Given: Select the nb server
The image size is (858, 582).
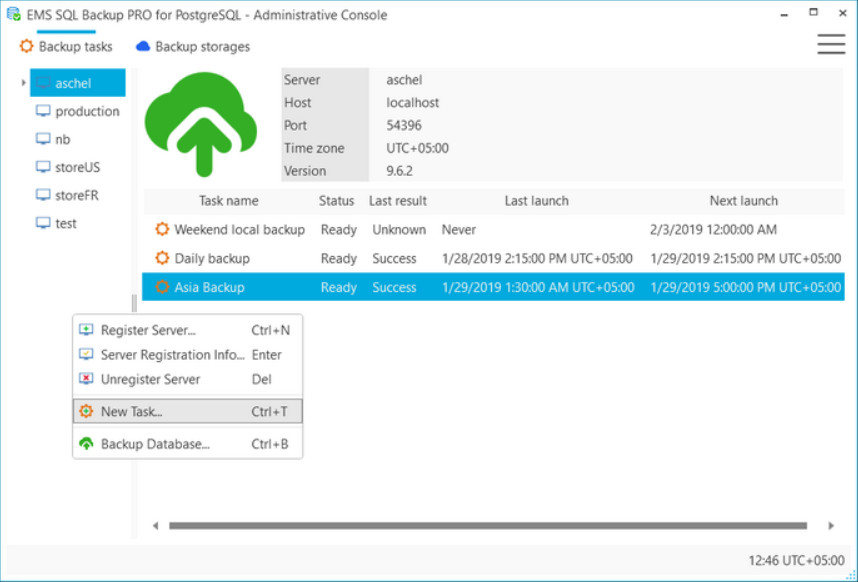Looking at the screenshot, I should (x=53, y=139).
